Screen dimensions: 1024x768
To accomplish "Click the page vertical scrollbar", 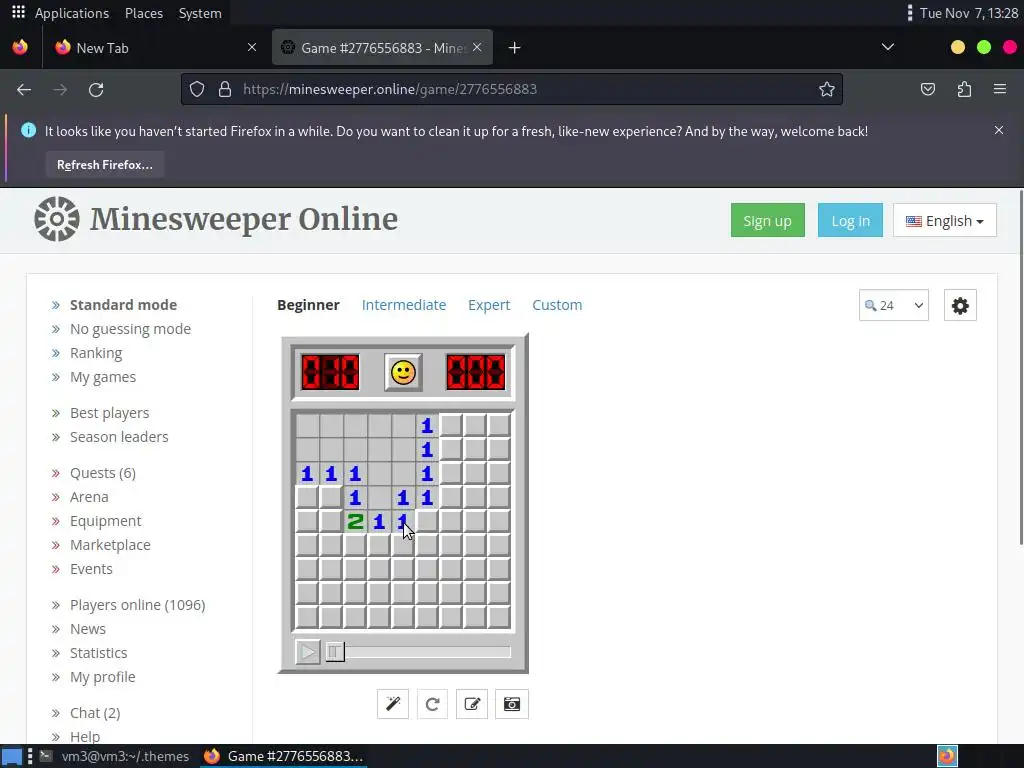I will (x=1020, y=366).
